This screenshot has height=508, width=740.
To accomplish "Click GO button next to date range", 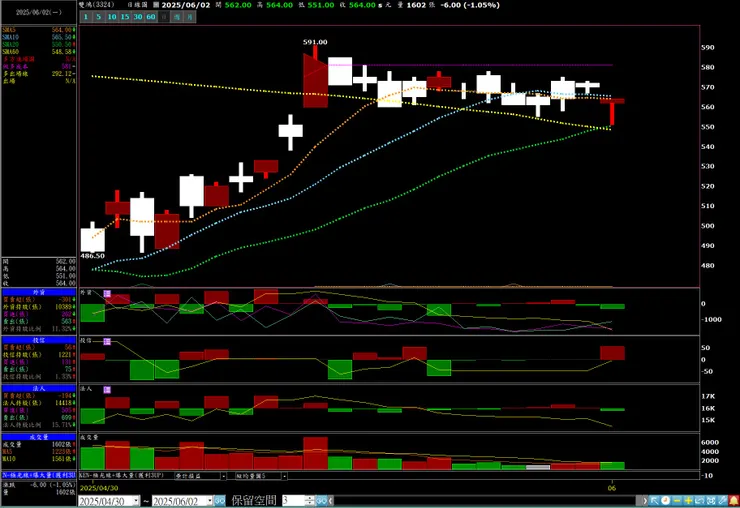I will tap(219, 501).
